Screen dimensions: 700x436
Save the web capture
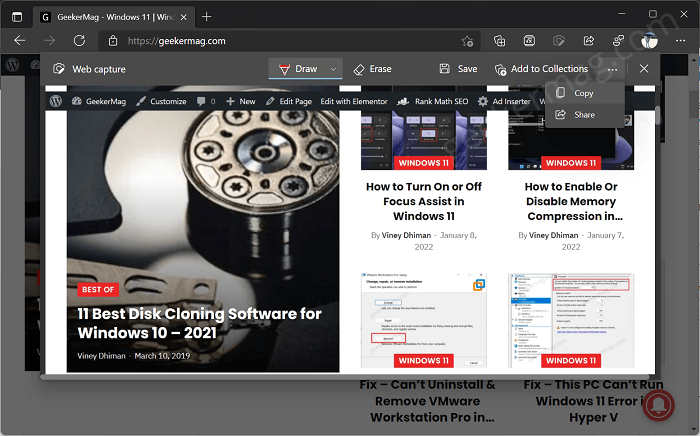point(458,69)
